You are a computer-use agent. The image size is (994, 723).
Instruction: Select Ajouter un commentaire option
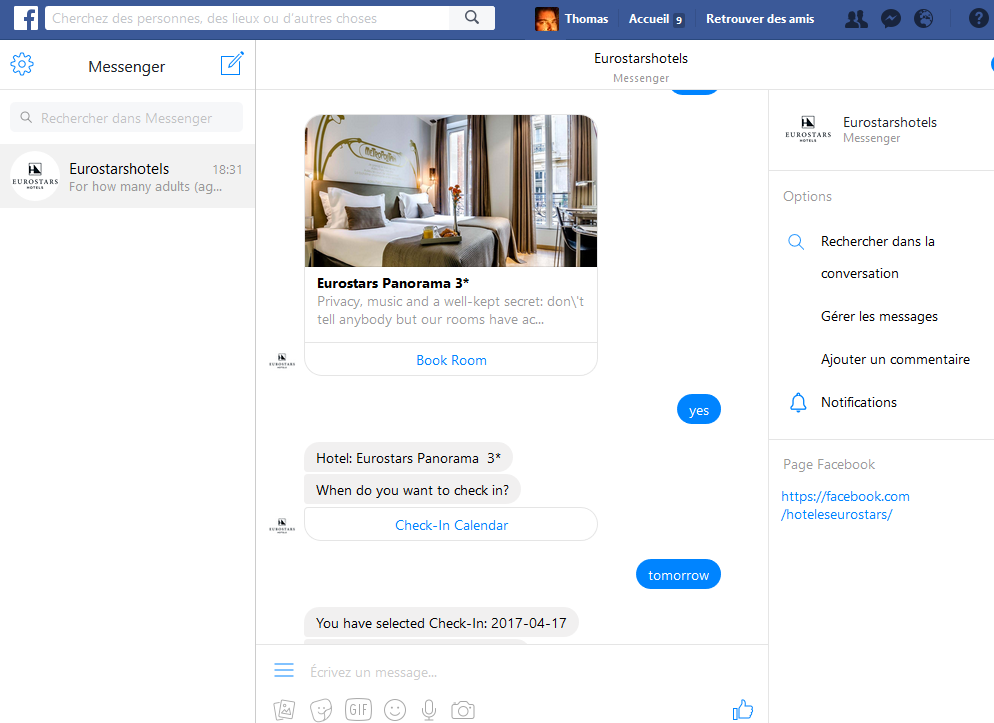[895, 359]
